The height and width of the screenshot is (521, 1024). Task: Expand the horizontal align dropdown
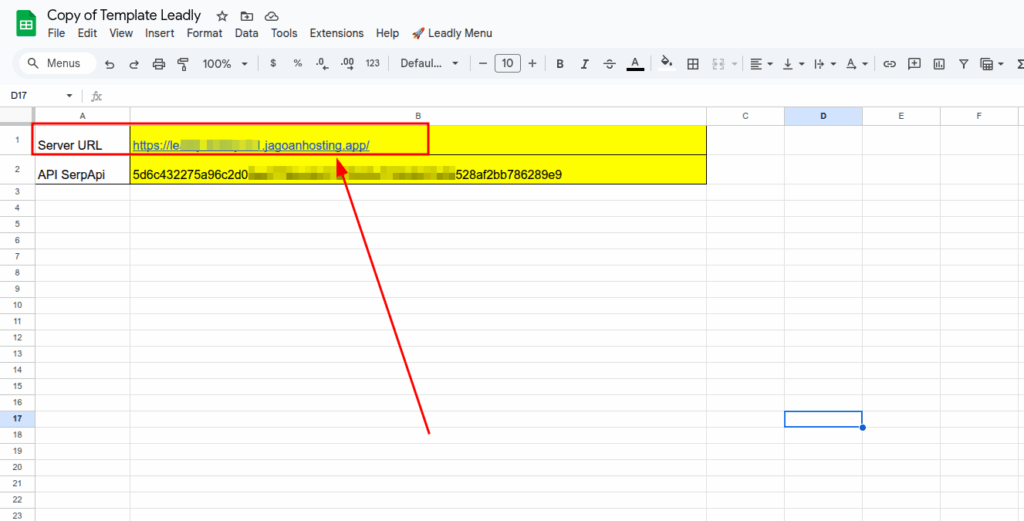[x=761, y=64]
